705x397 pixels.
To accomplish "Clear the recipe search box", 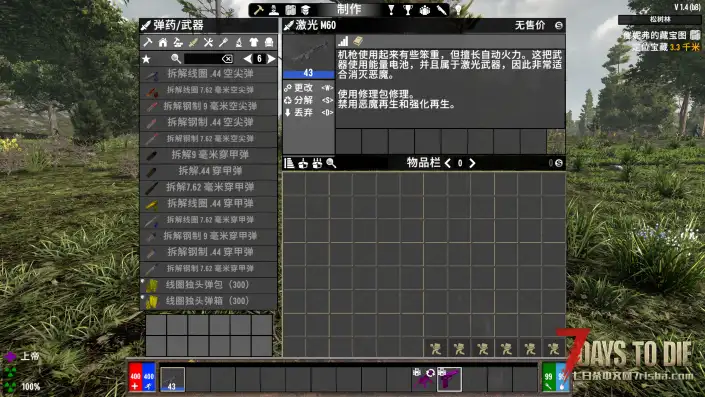I will point(228,59).
